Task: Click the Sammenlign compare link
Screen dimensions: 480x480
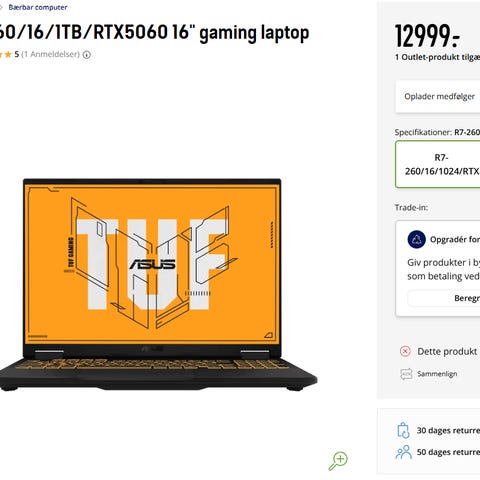Action: point(437,374)
